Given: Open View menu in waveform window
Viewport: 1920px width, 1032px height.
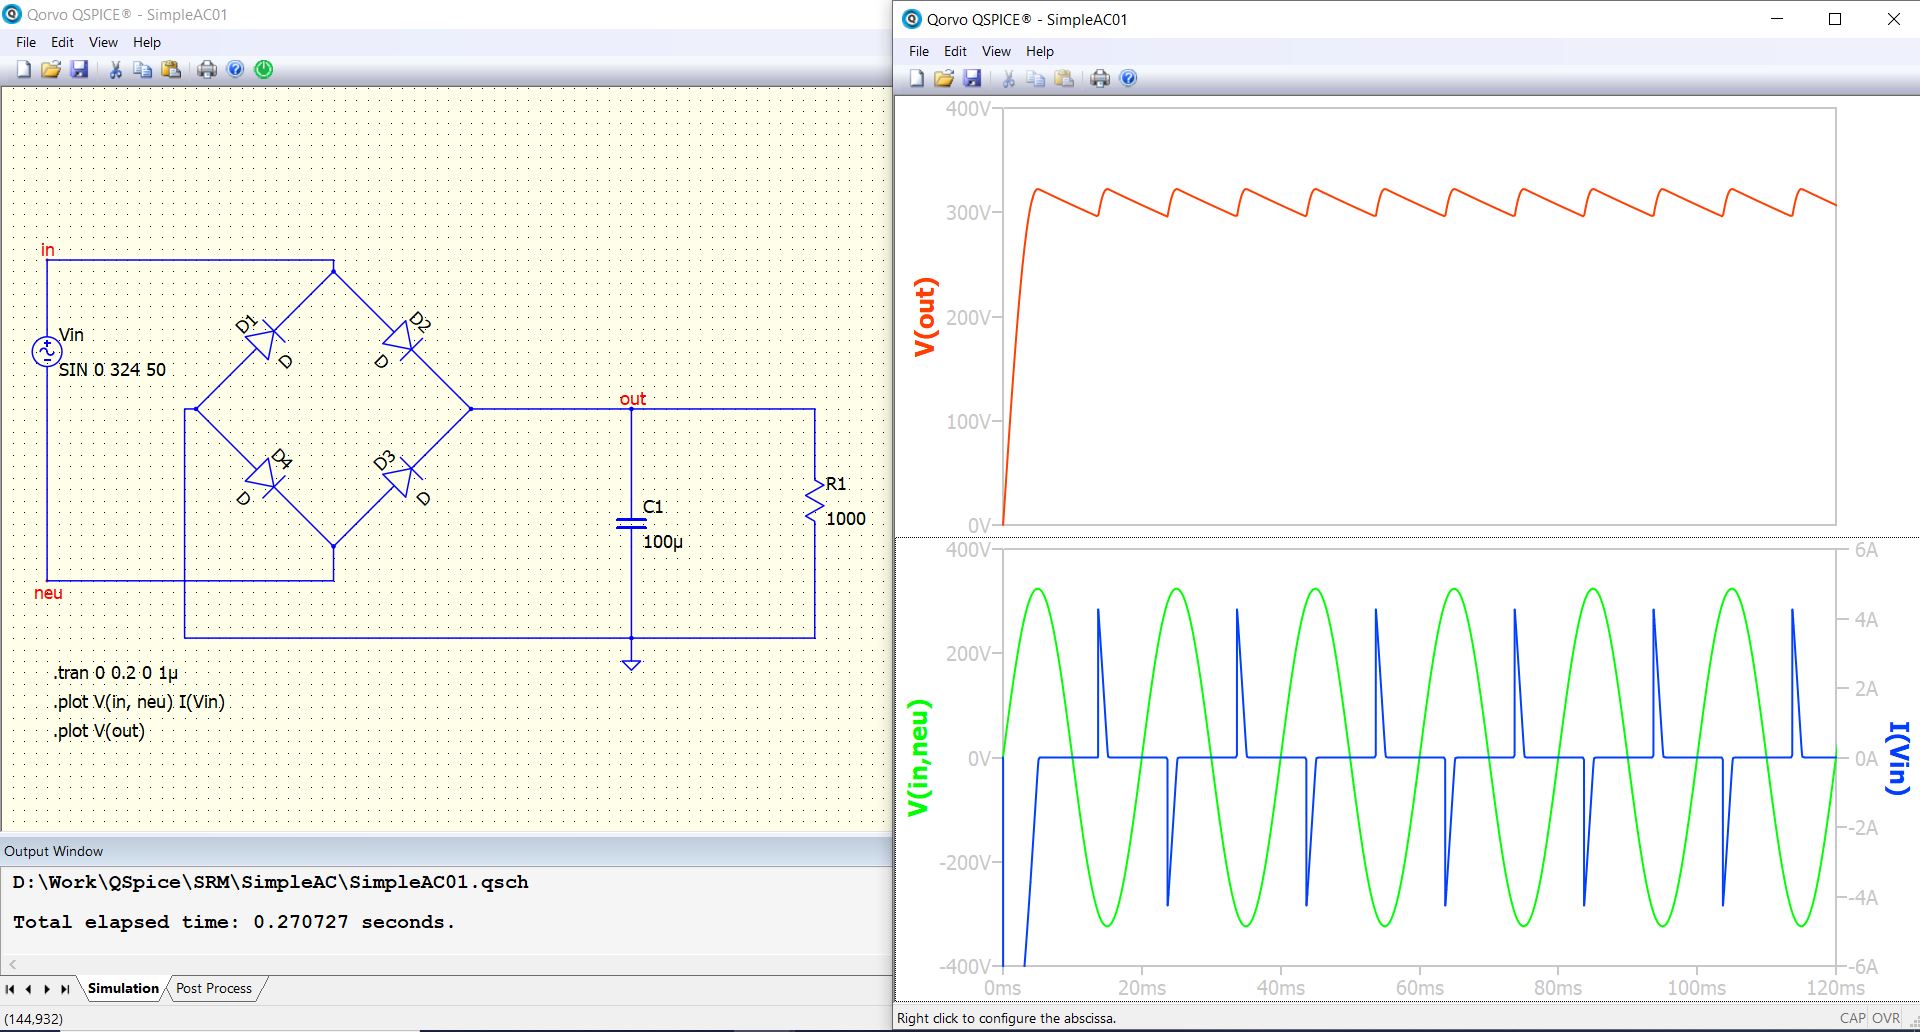Looking at the screenshot, I should click(996, 51).
